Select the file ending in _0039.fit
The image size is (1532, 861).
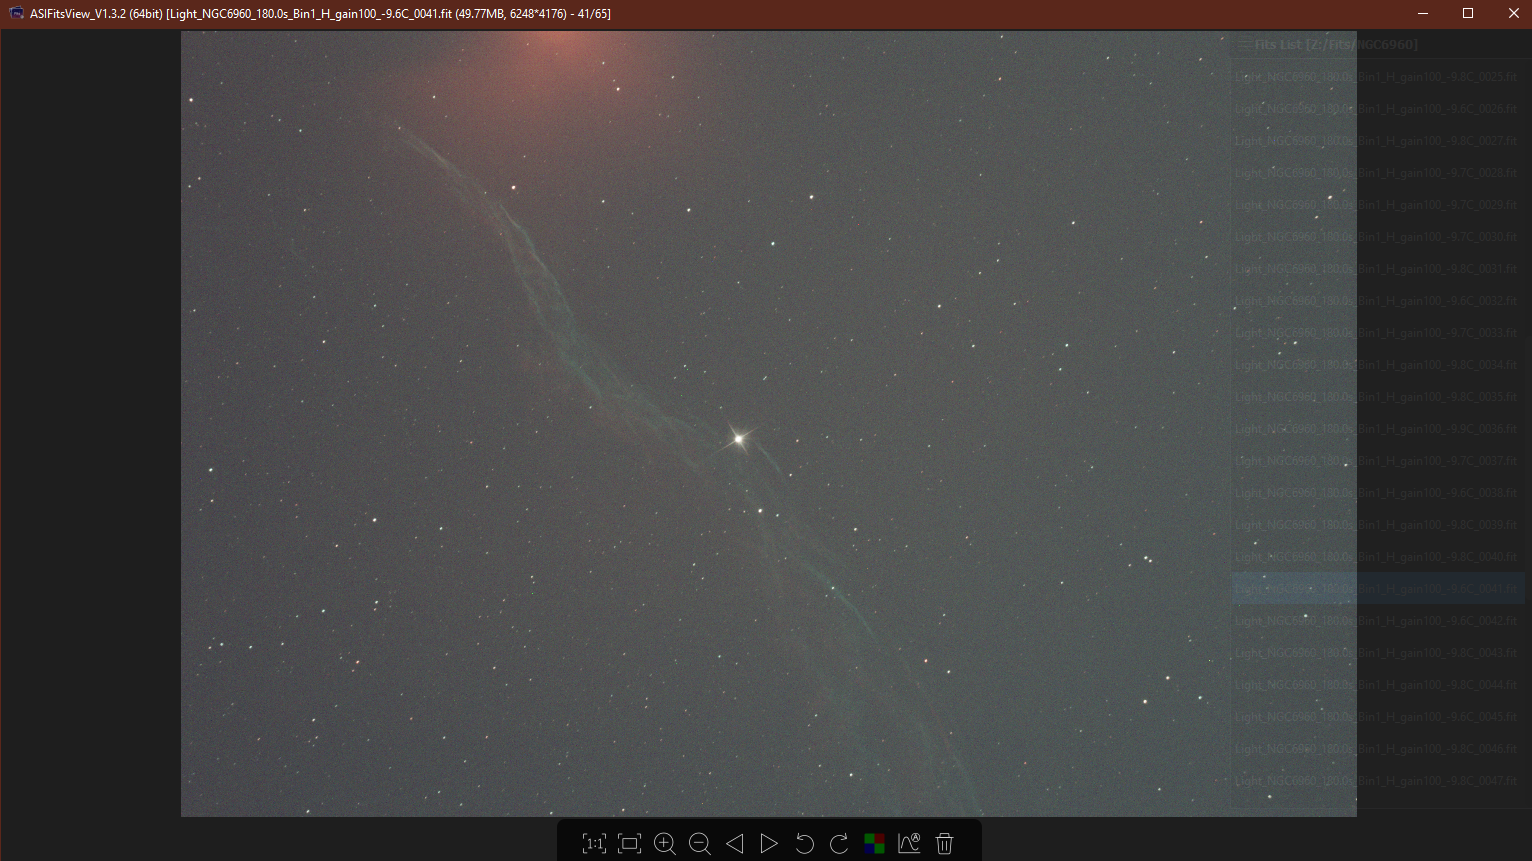(x=1378, y=525)
